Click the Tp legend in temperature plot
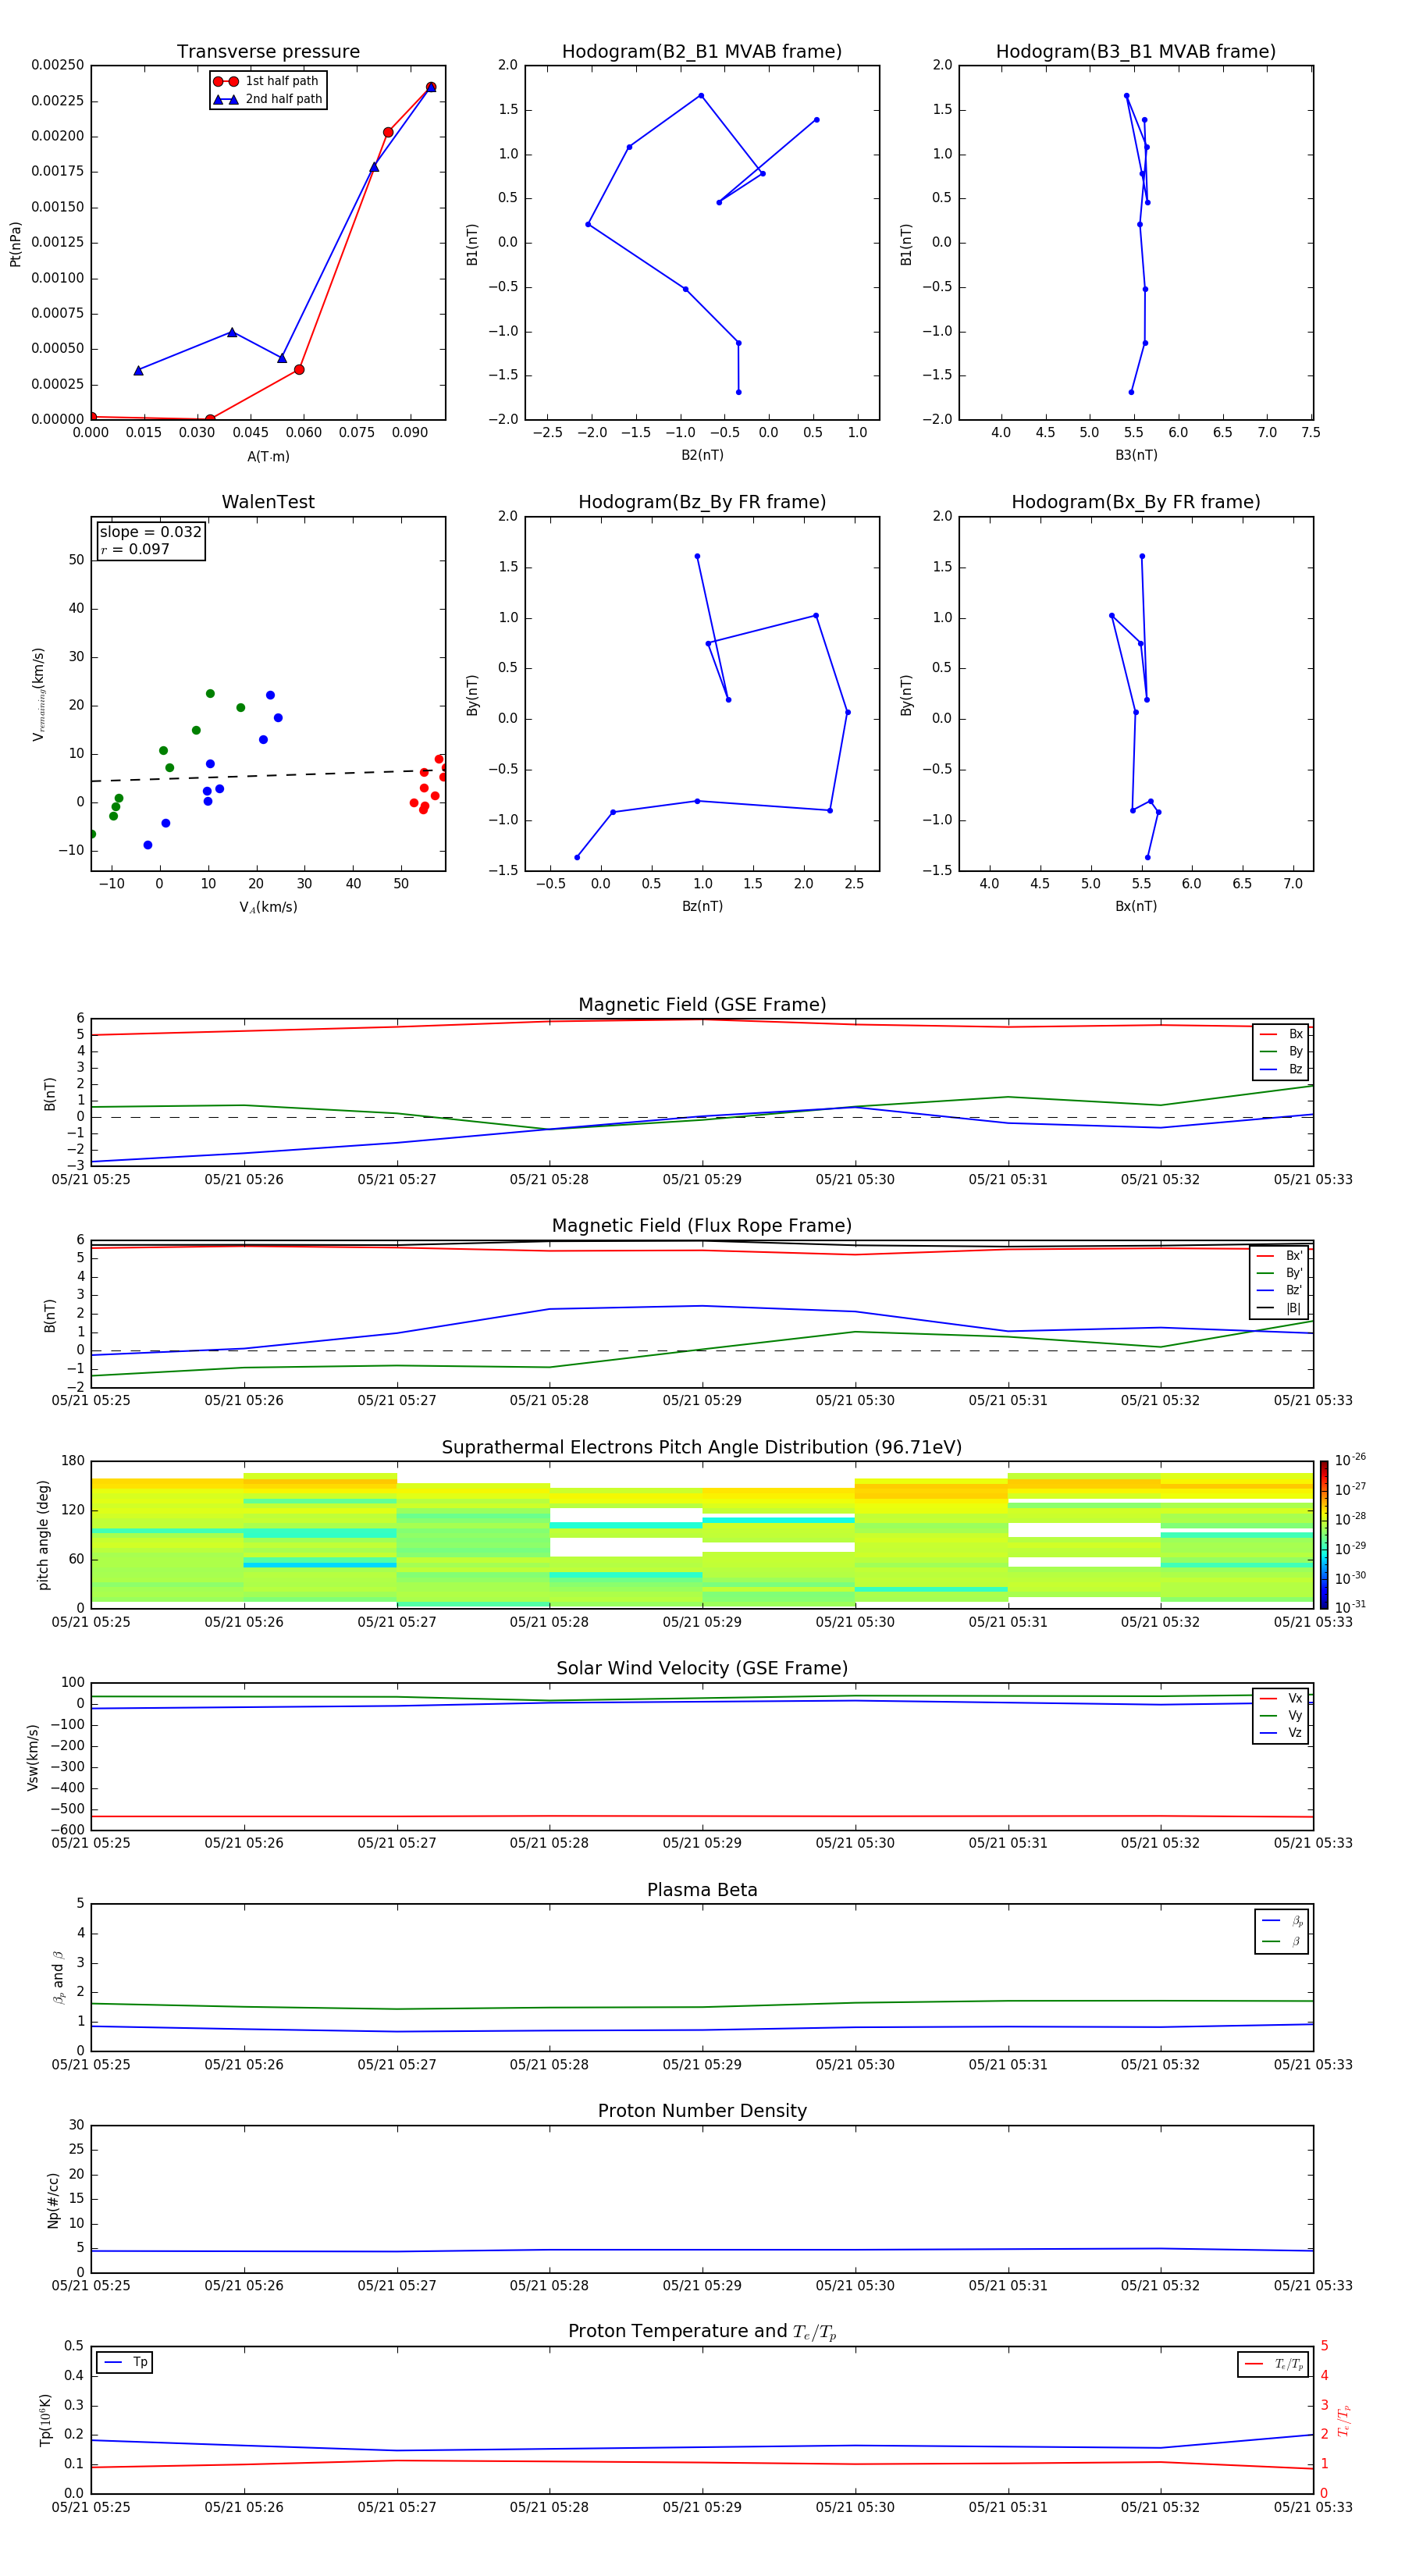Image resolution: width=1405 pixels, height=2576 pixels. point(125,2362)
